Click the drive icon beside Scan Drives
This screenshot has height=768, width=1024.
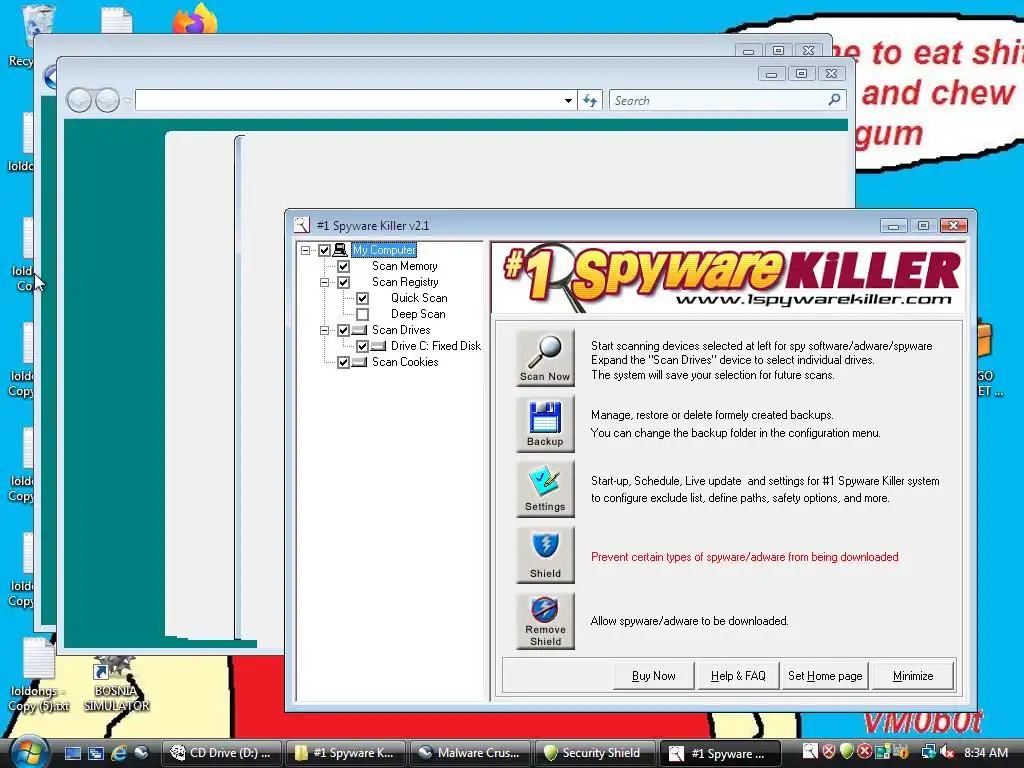click(x=360, y=330)
